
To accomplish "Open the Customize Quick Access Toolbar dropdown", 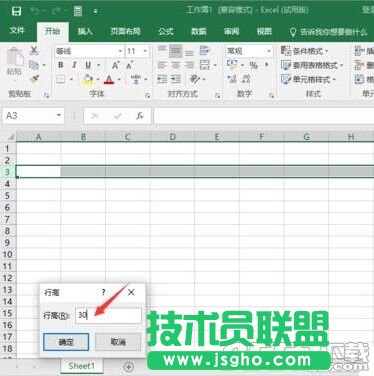I will point(95,12).
